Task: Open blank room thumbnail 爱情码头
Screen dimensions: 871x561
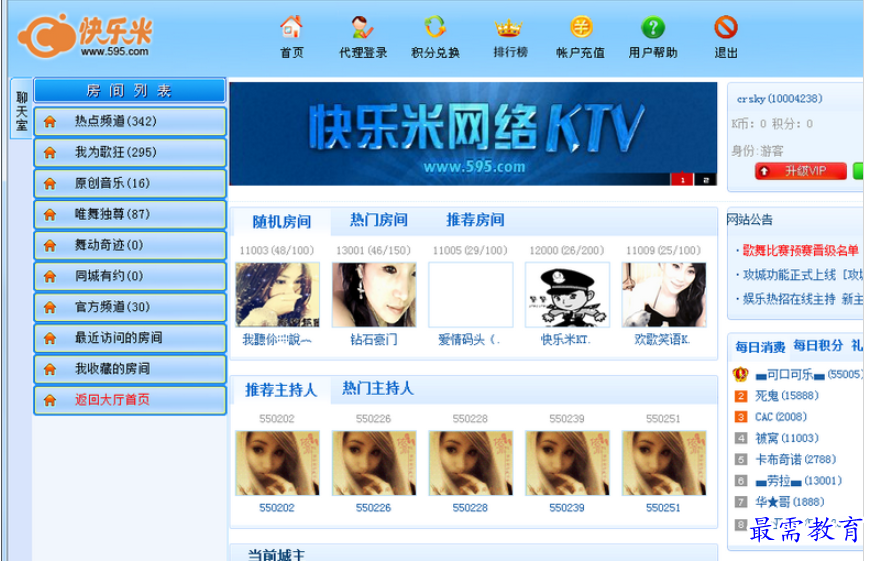Action: tap(470, 295)
